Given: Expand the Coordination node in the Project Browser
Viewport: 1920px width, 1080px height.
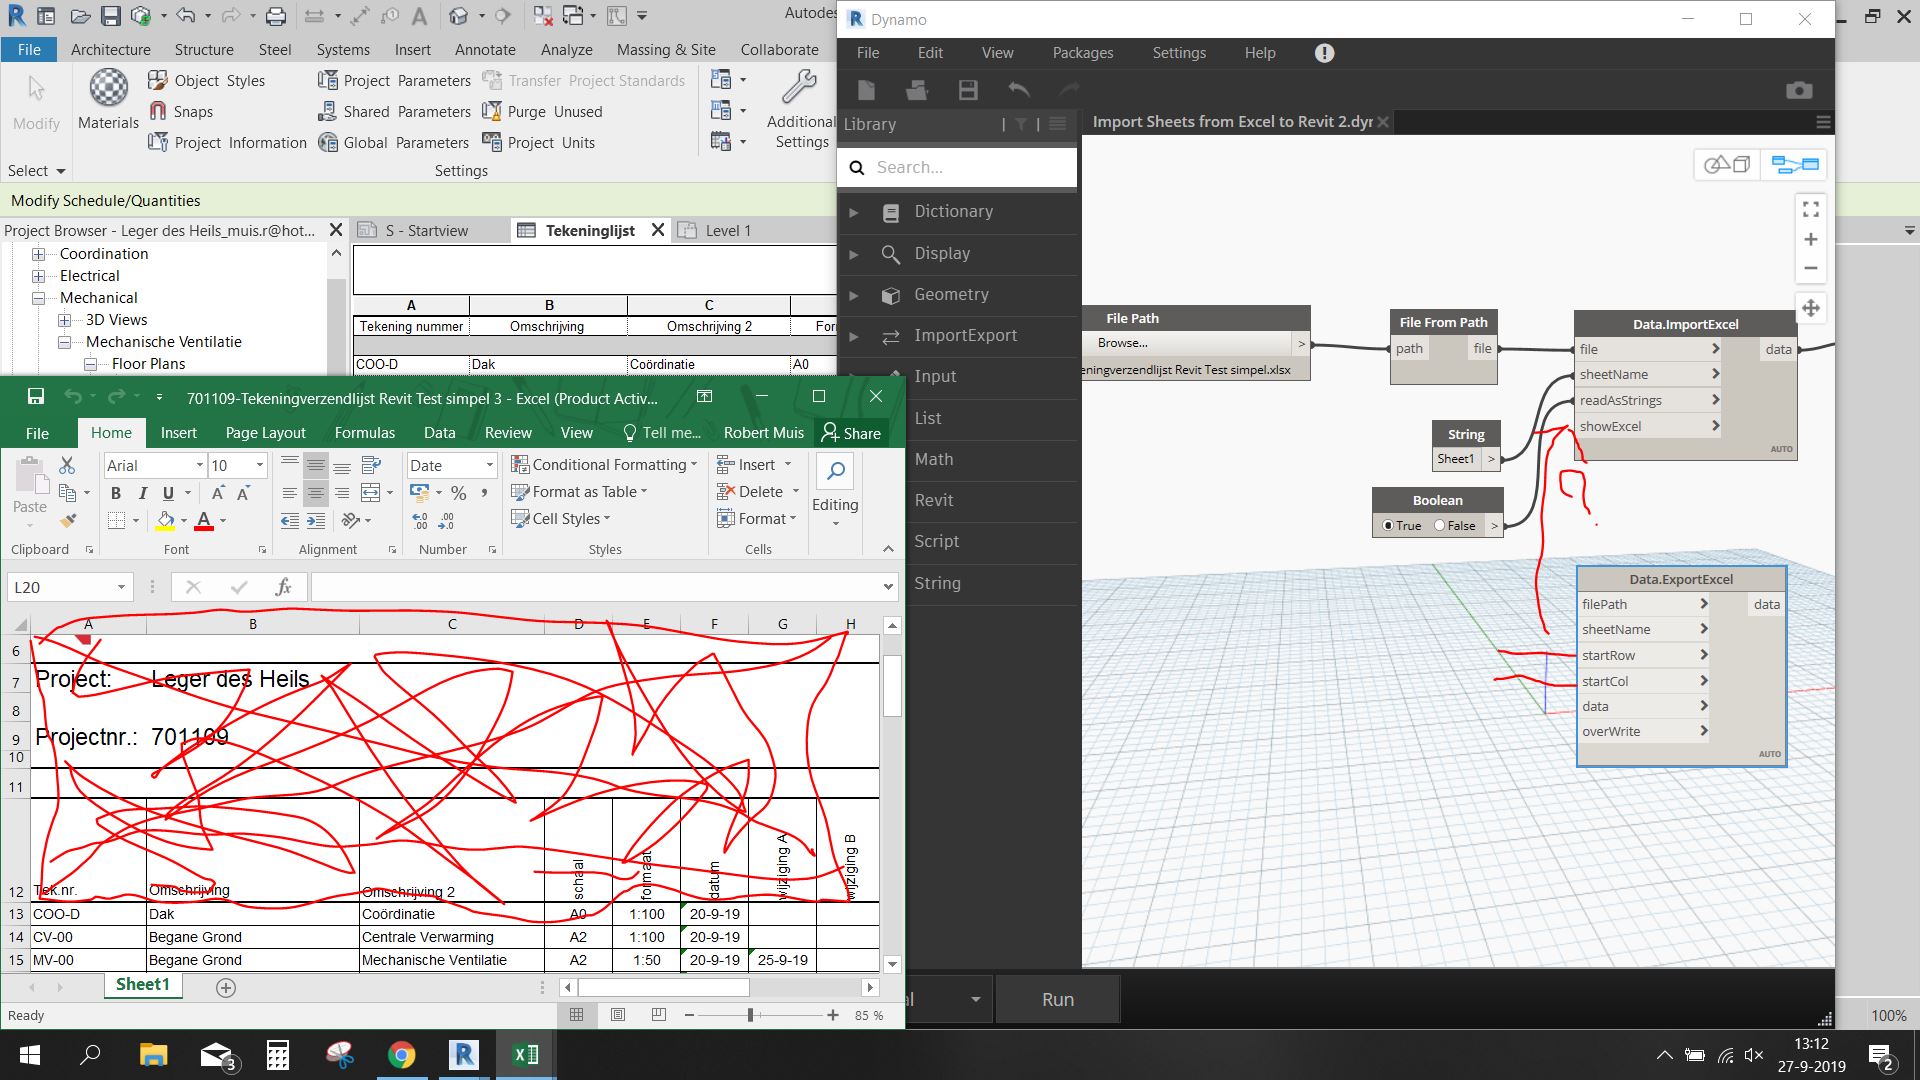Looking at the screenshot, I should pos(39,254).
